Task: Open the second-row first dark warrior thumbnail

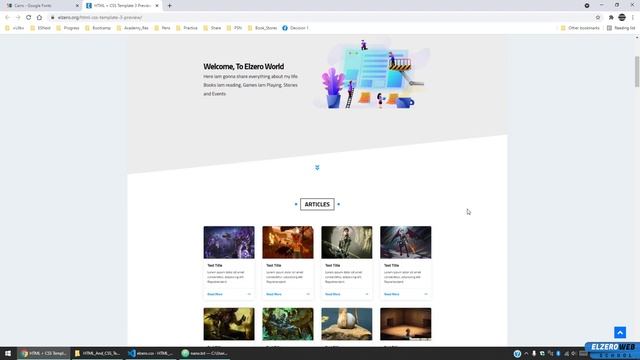Action: click(229, 324)
